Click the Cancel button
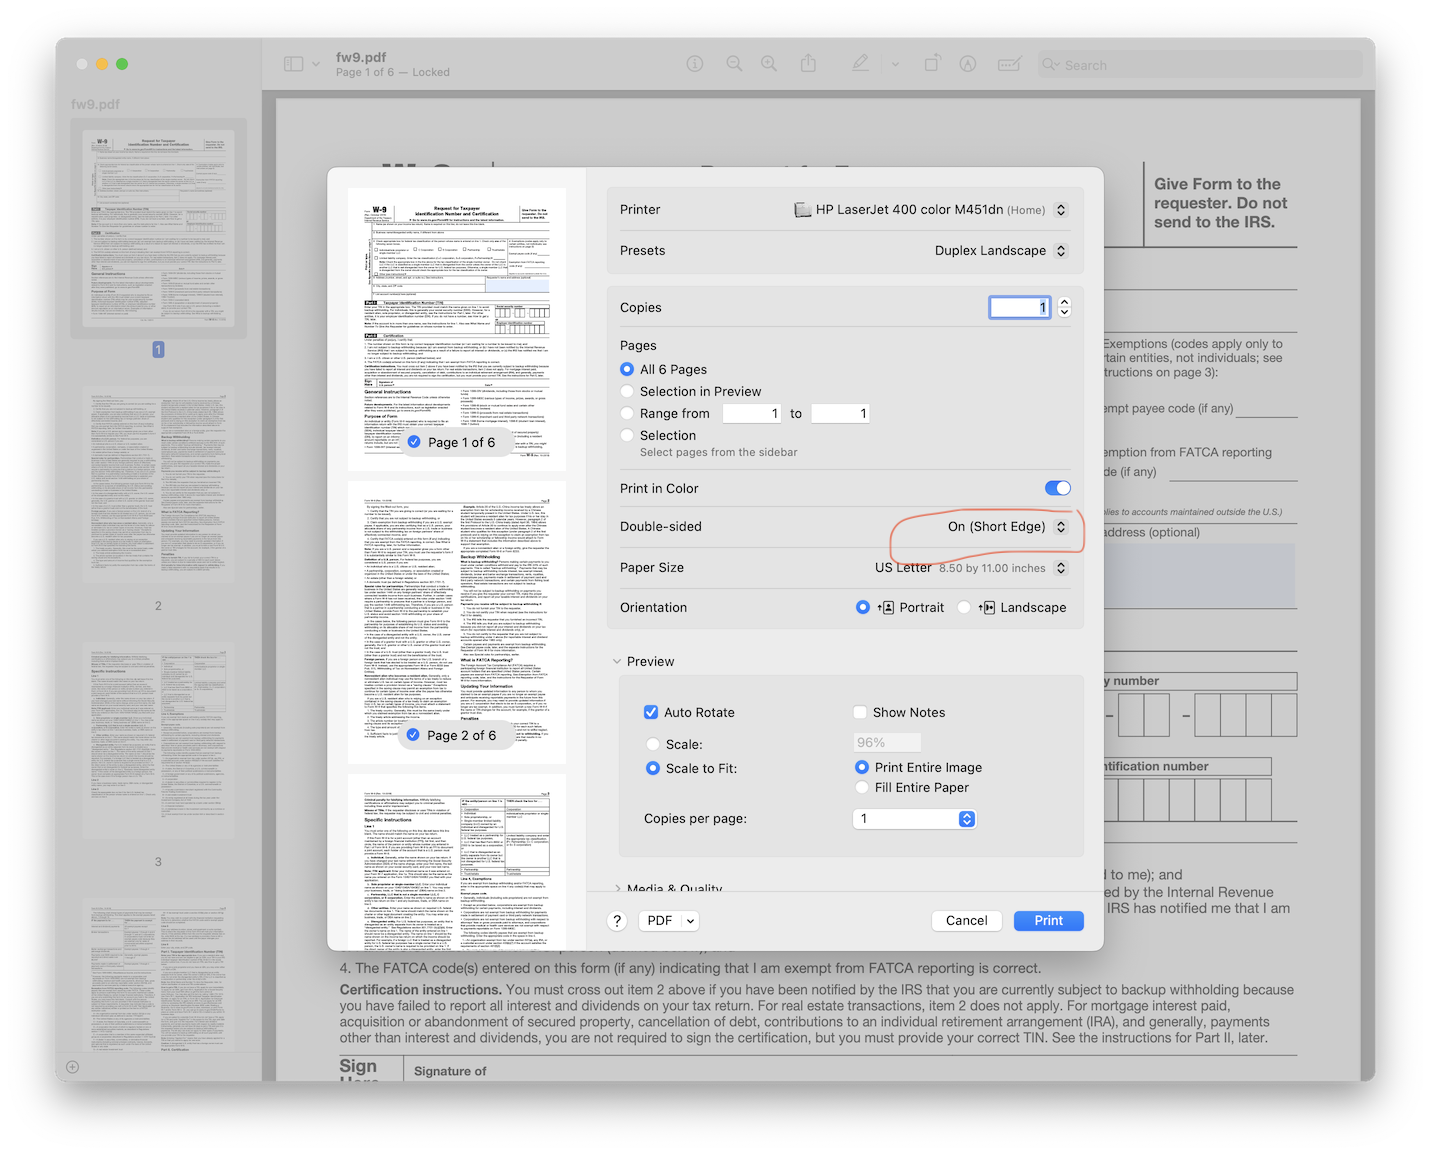The image size is (1431, 1155). pos(967,921)
